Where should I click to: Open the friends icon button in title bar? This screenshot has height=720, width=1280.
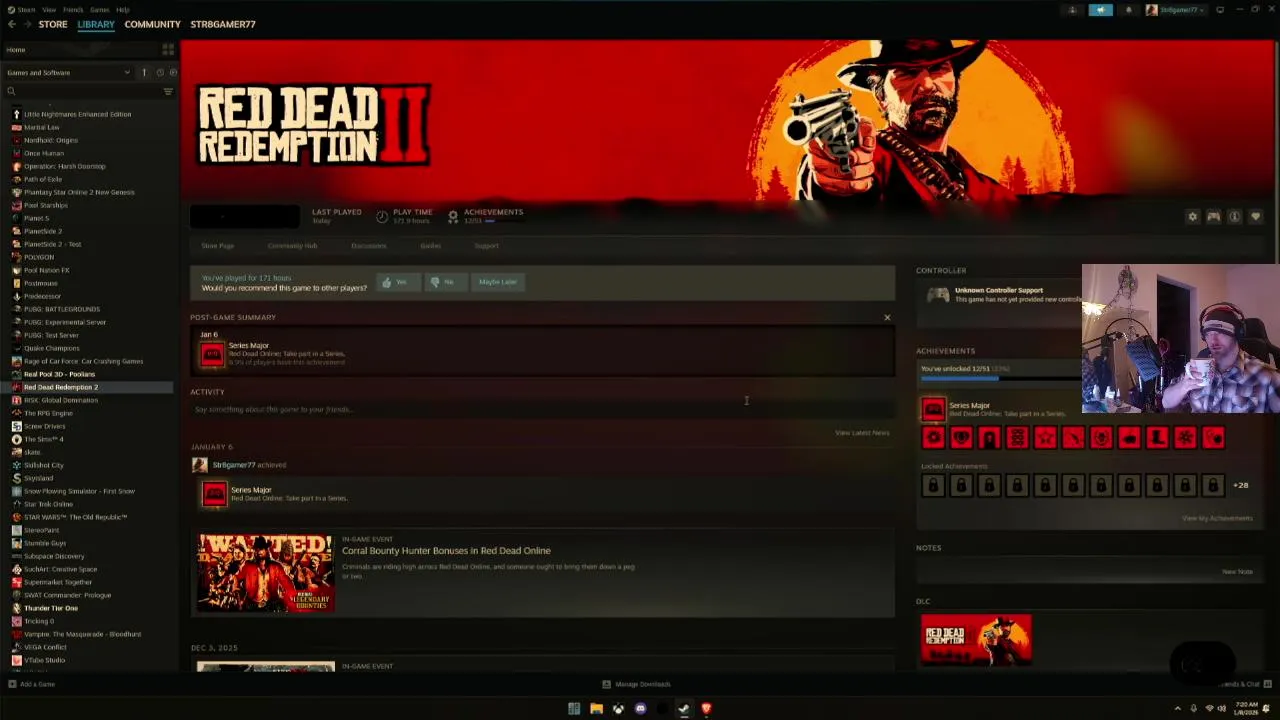[1072, 10]
